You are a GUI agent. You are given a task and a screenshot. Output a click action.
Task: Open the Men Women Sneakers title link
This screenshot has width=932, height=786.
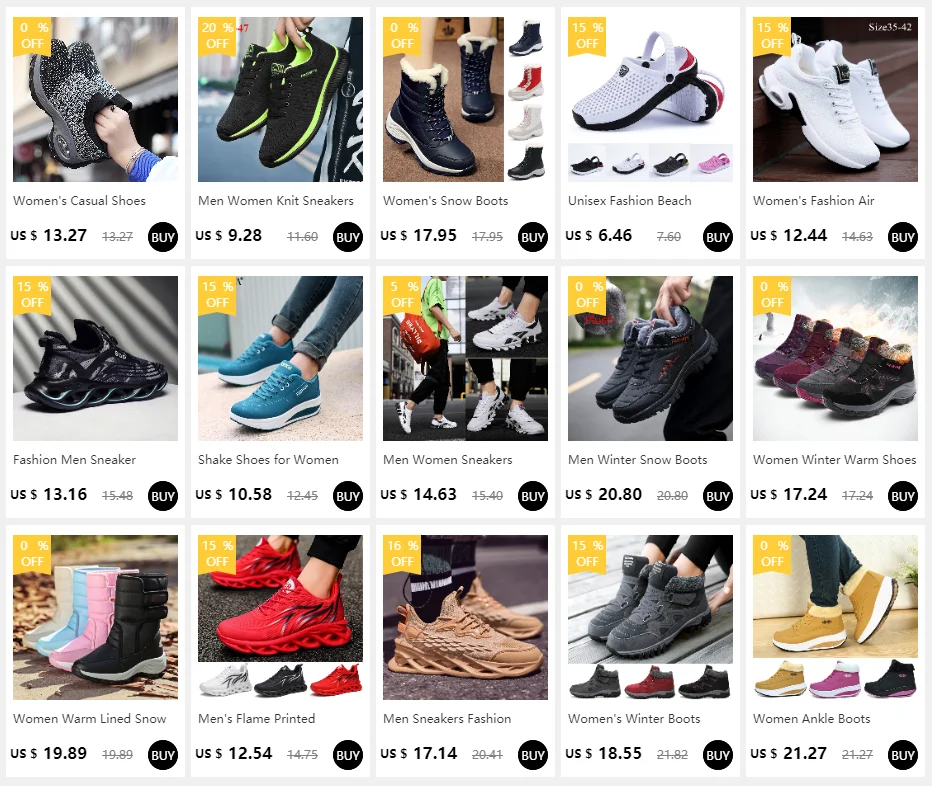click(448, 460)
